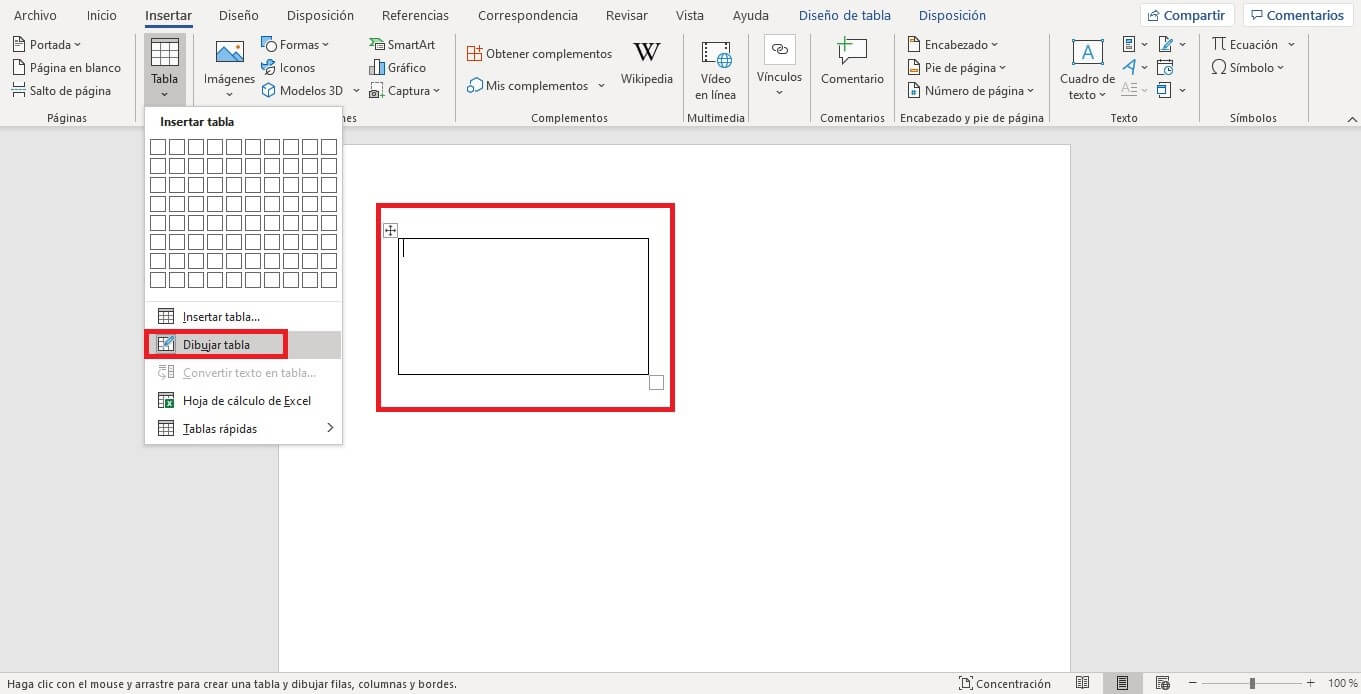Image resolution: width=1361 pixels, height=694 pixels.
Task: Click inside the drawn table cell
Action: (x=523, y=306)
